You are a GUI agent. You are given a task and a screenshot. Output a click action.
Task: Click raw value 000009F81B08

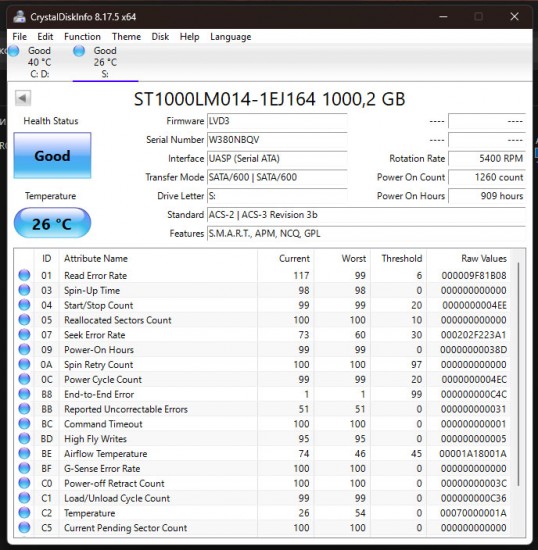pyautogui.click(x=474, y=275)
